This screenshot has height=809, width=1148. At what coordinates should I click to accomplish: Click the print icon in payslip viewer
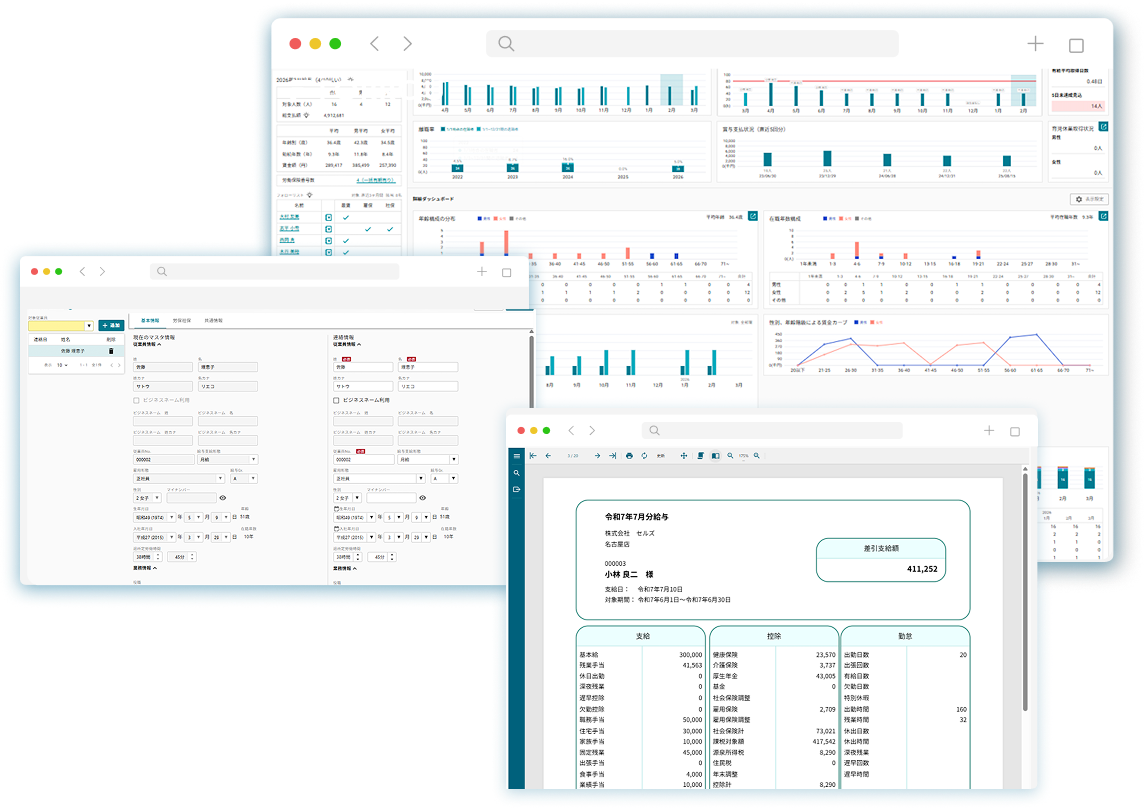(629, 456)
